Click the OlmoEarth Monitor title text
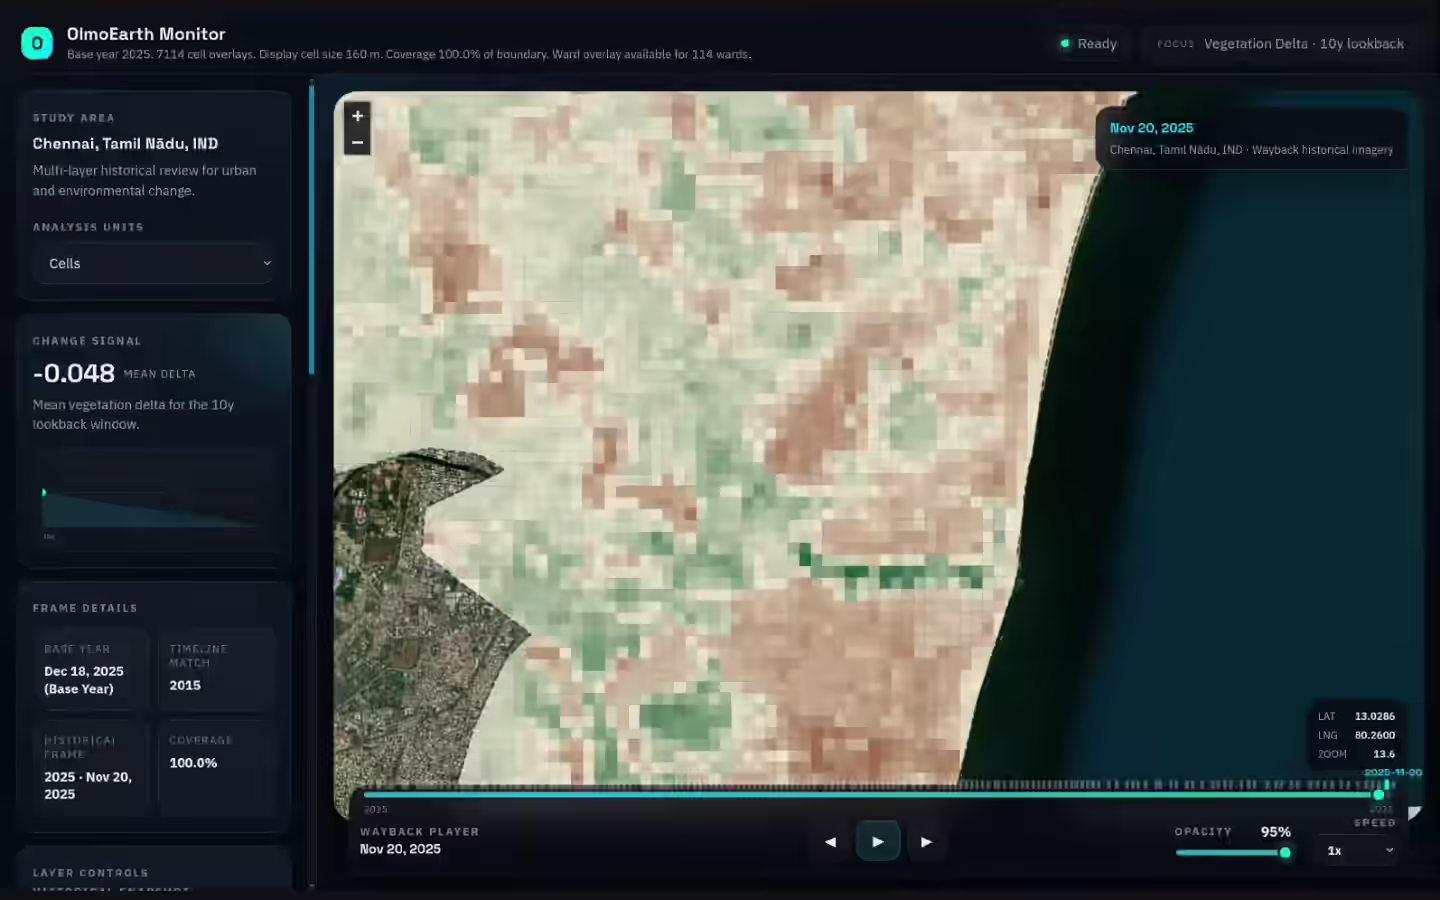Screen dimensions: 1440x900 (146, 34)
